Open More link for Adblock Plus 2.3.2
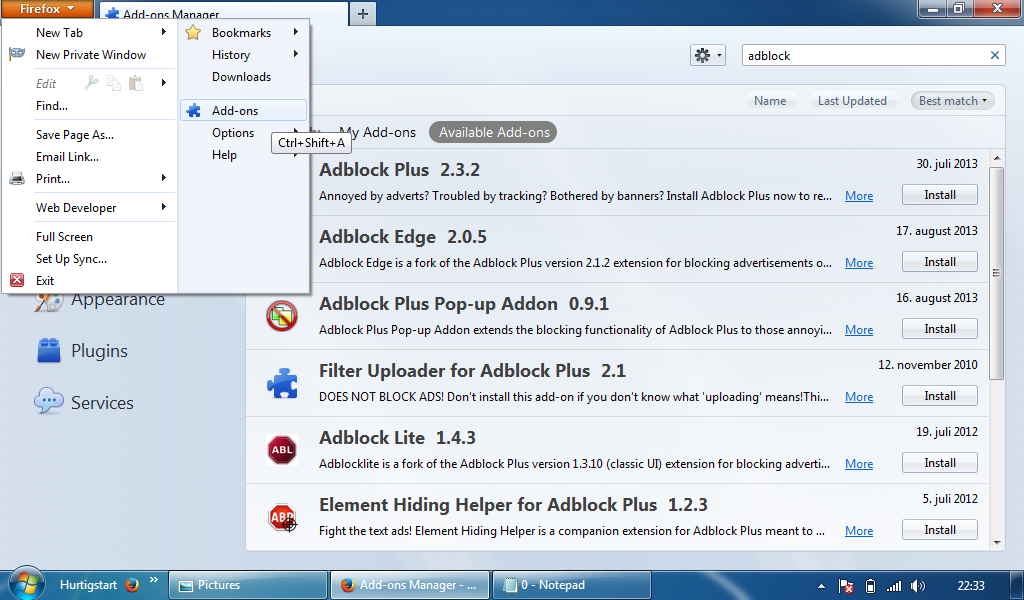This screenshot has height=600, width=1024. (859, 196)
